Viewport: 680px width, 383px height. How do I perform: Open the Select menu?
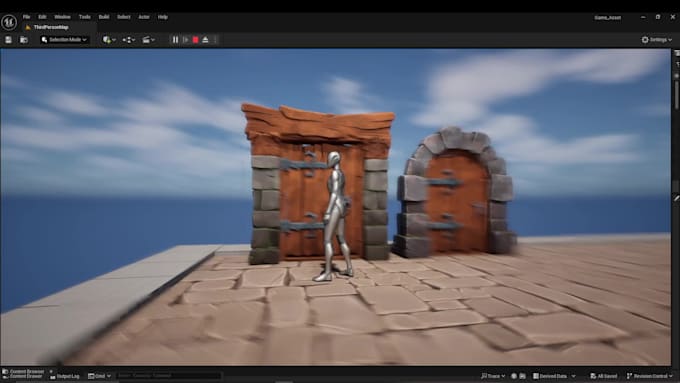pos(124,17)
